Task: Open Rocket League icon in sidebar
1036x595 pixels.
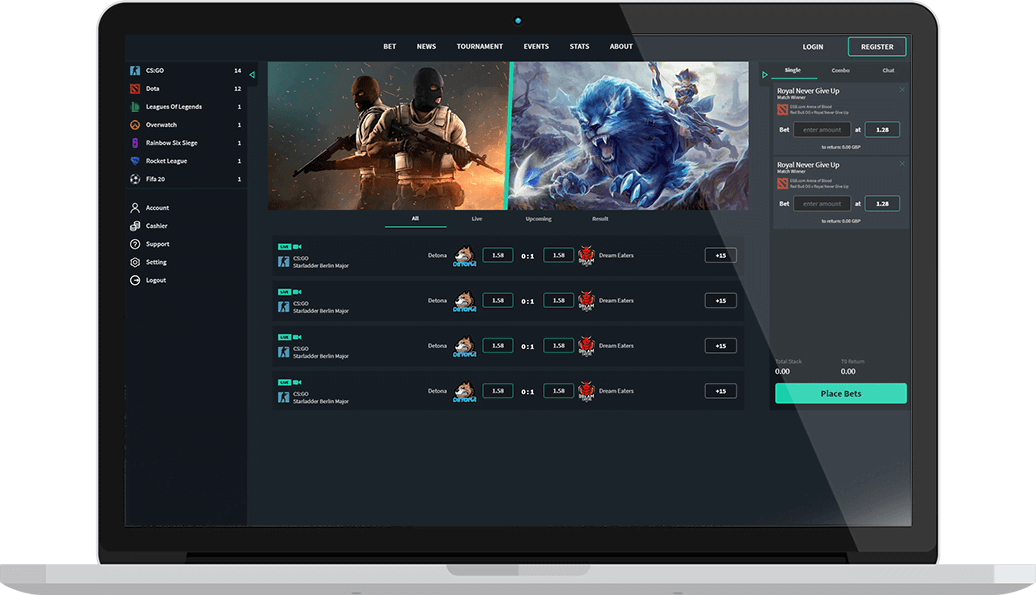Action: click(135, 161)
